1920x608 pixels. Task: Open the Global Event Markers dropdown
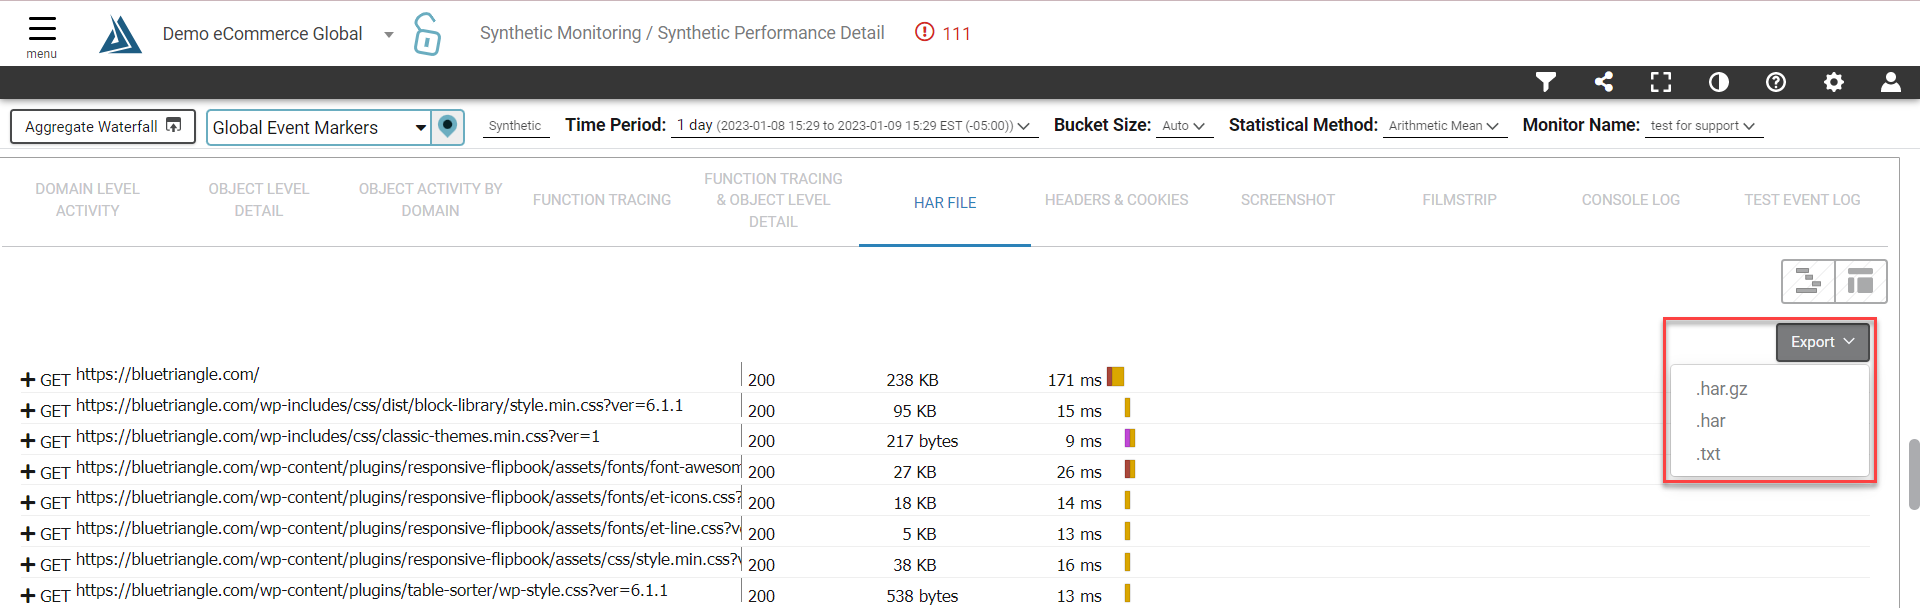click(319, 127)
